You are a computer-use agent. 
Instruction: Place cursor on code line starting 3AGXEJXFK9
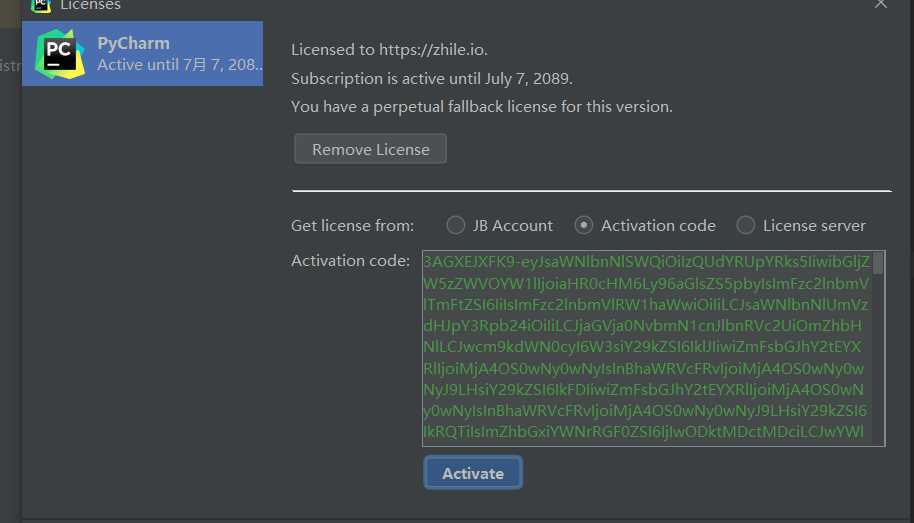tap(646, 262)
